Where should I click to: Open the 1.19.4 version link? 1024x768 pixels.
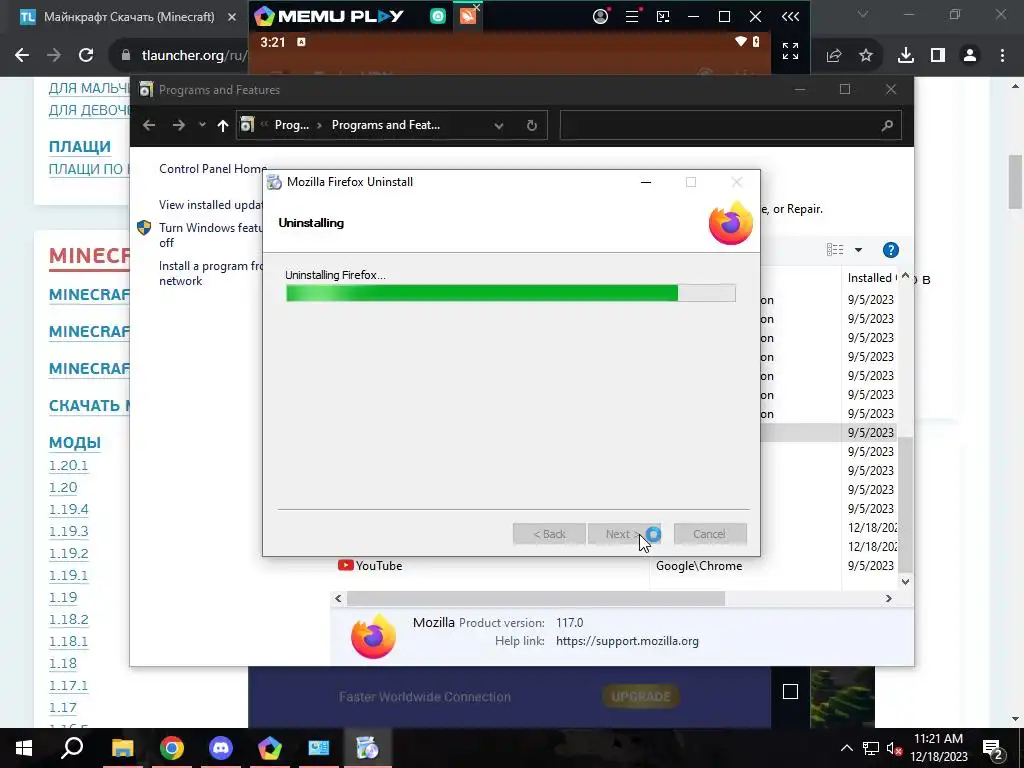(69, 509)
